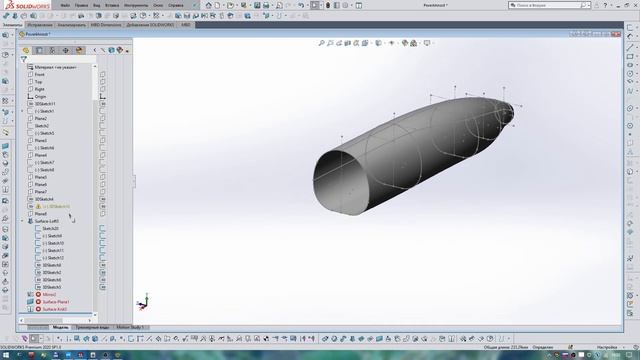This screenshot has height=360, width=640.
Task: Toggle display pane visibility for 3DSketch5 row
Action: pos(102,287)
